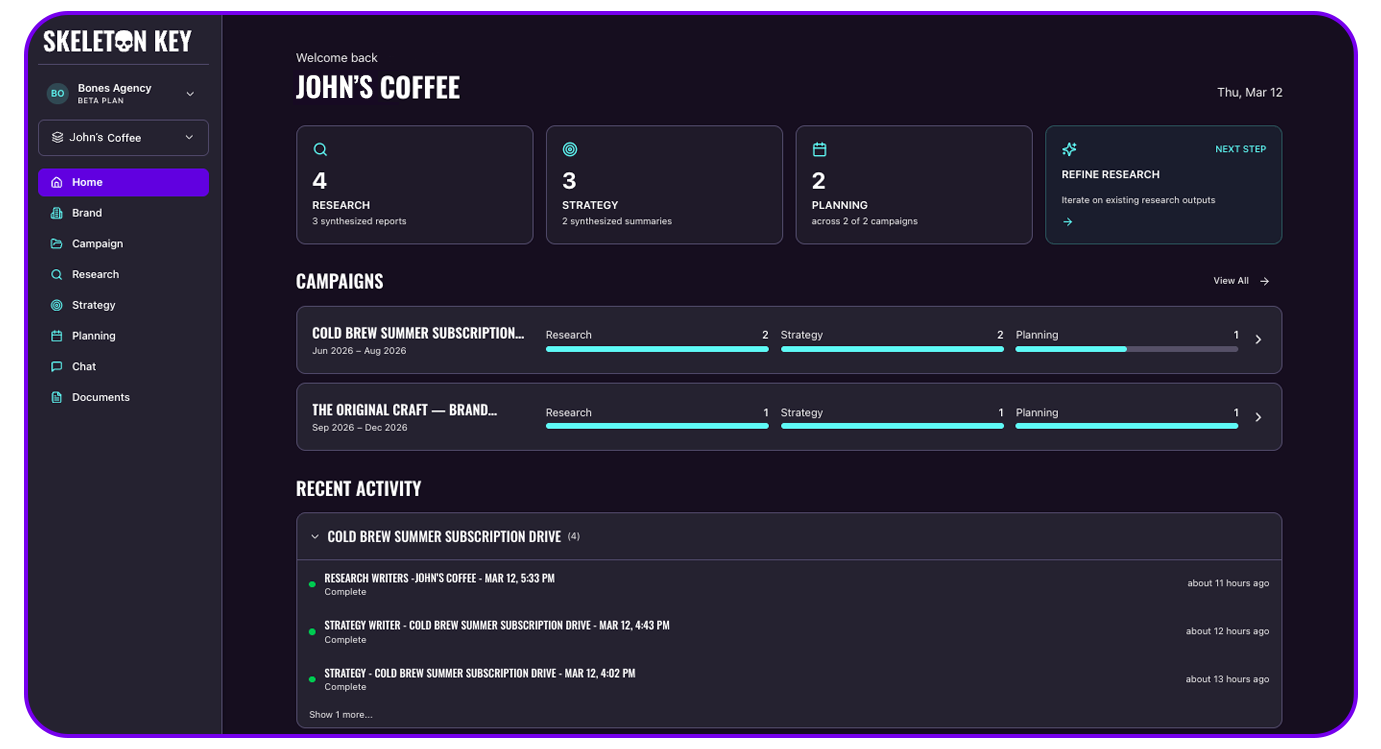Click the sparkle icon on Refine Research card
This screenshot has height=749, width=1381.
[1069, 150]
